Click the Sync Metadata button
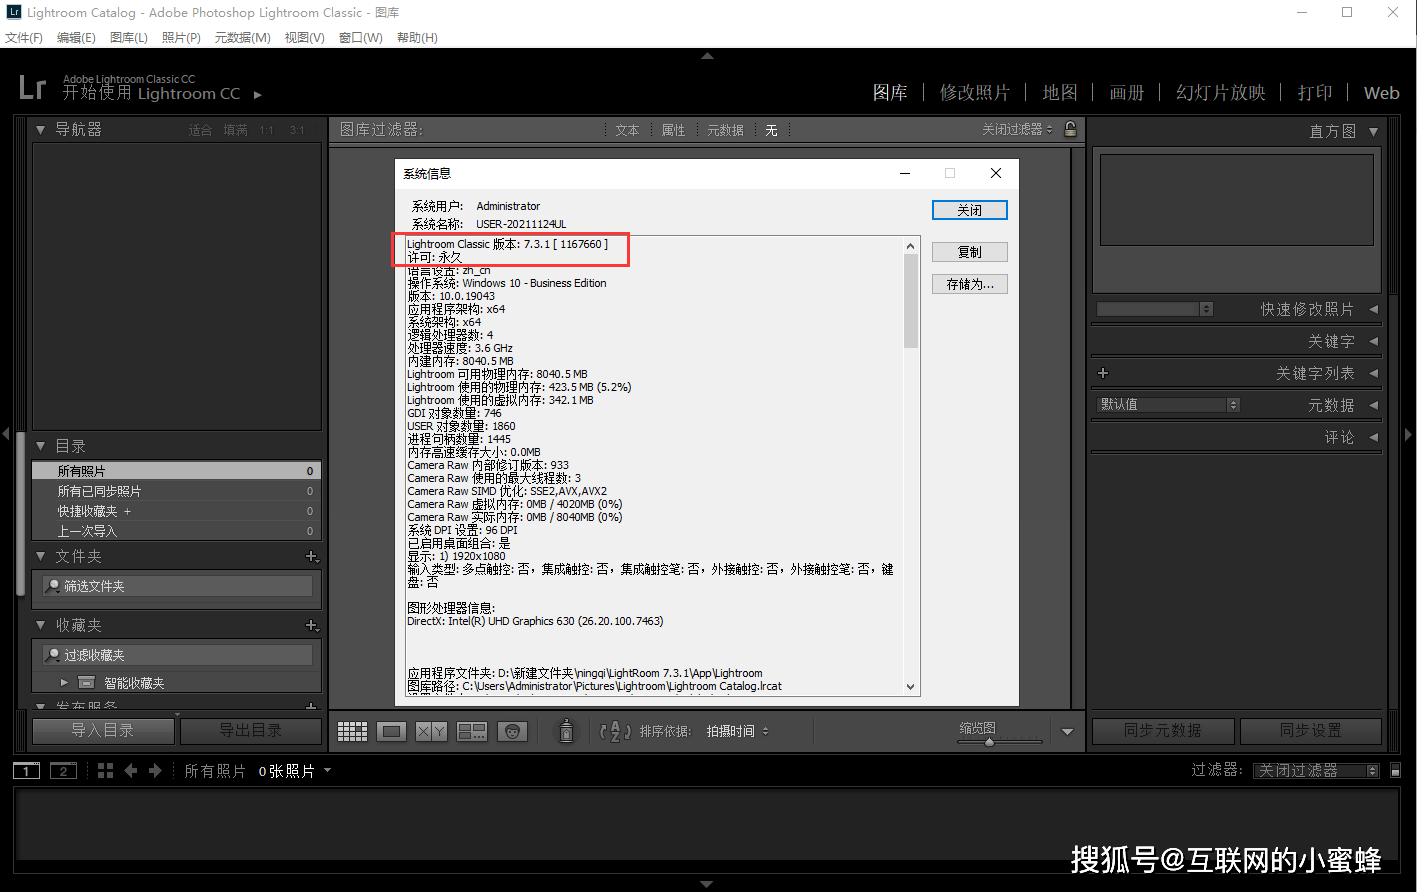 click(1162, 731)
